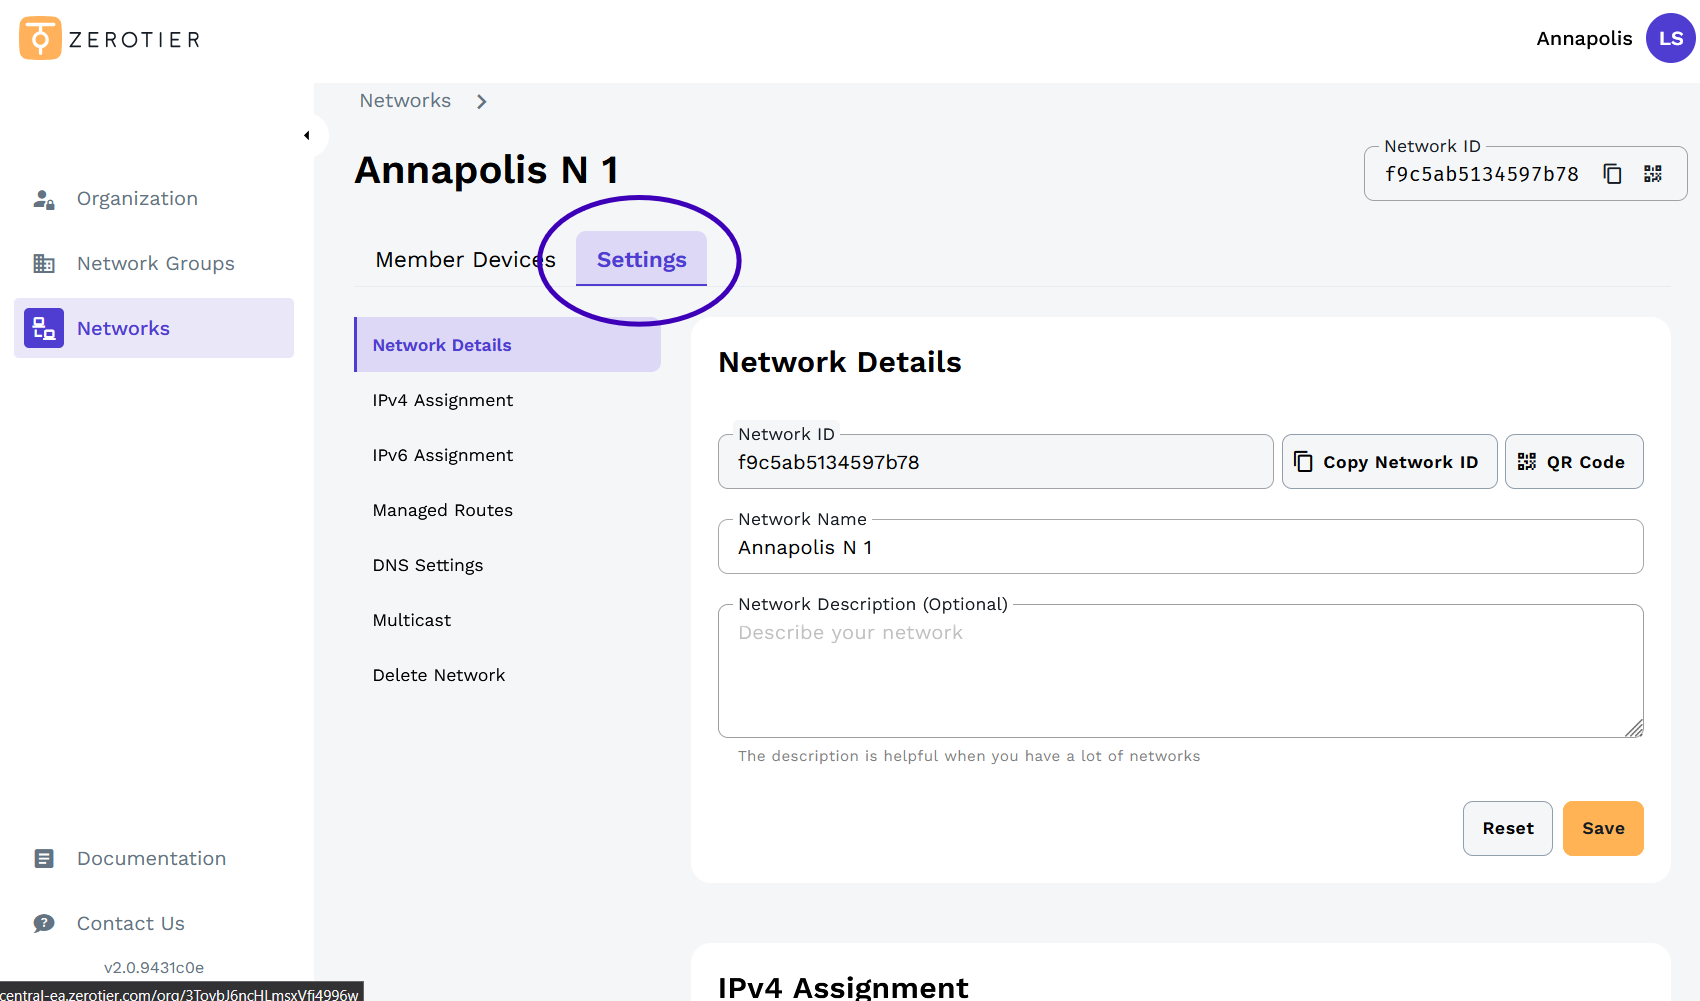This screenshot has height=1001, width=1700.
Task: Open the LS account avatar
Action: (1670, 38)
